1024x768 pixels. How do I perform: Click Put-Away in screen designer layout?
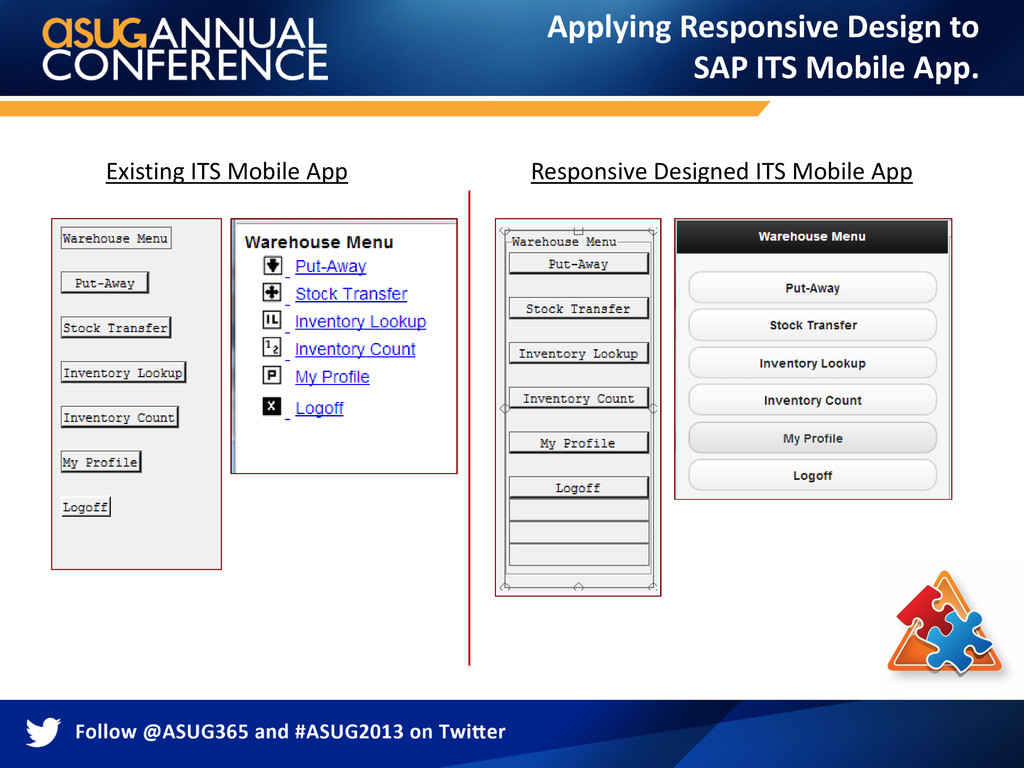click(579, 264)
